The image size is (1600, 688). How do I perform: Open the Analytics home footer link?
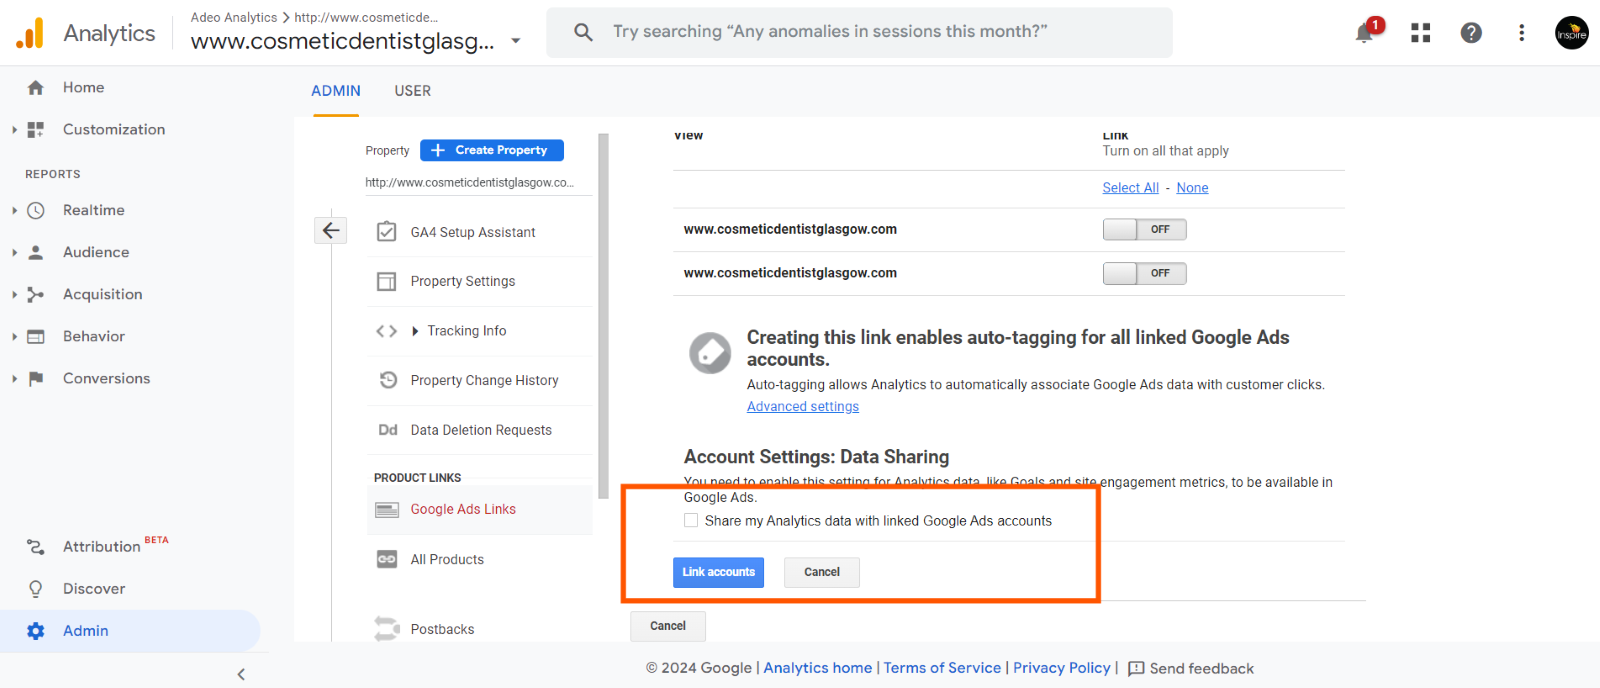point(818,668)
